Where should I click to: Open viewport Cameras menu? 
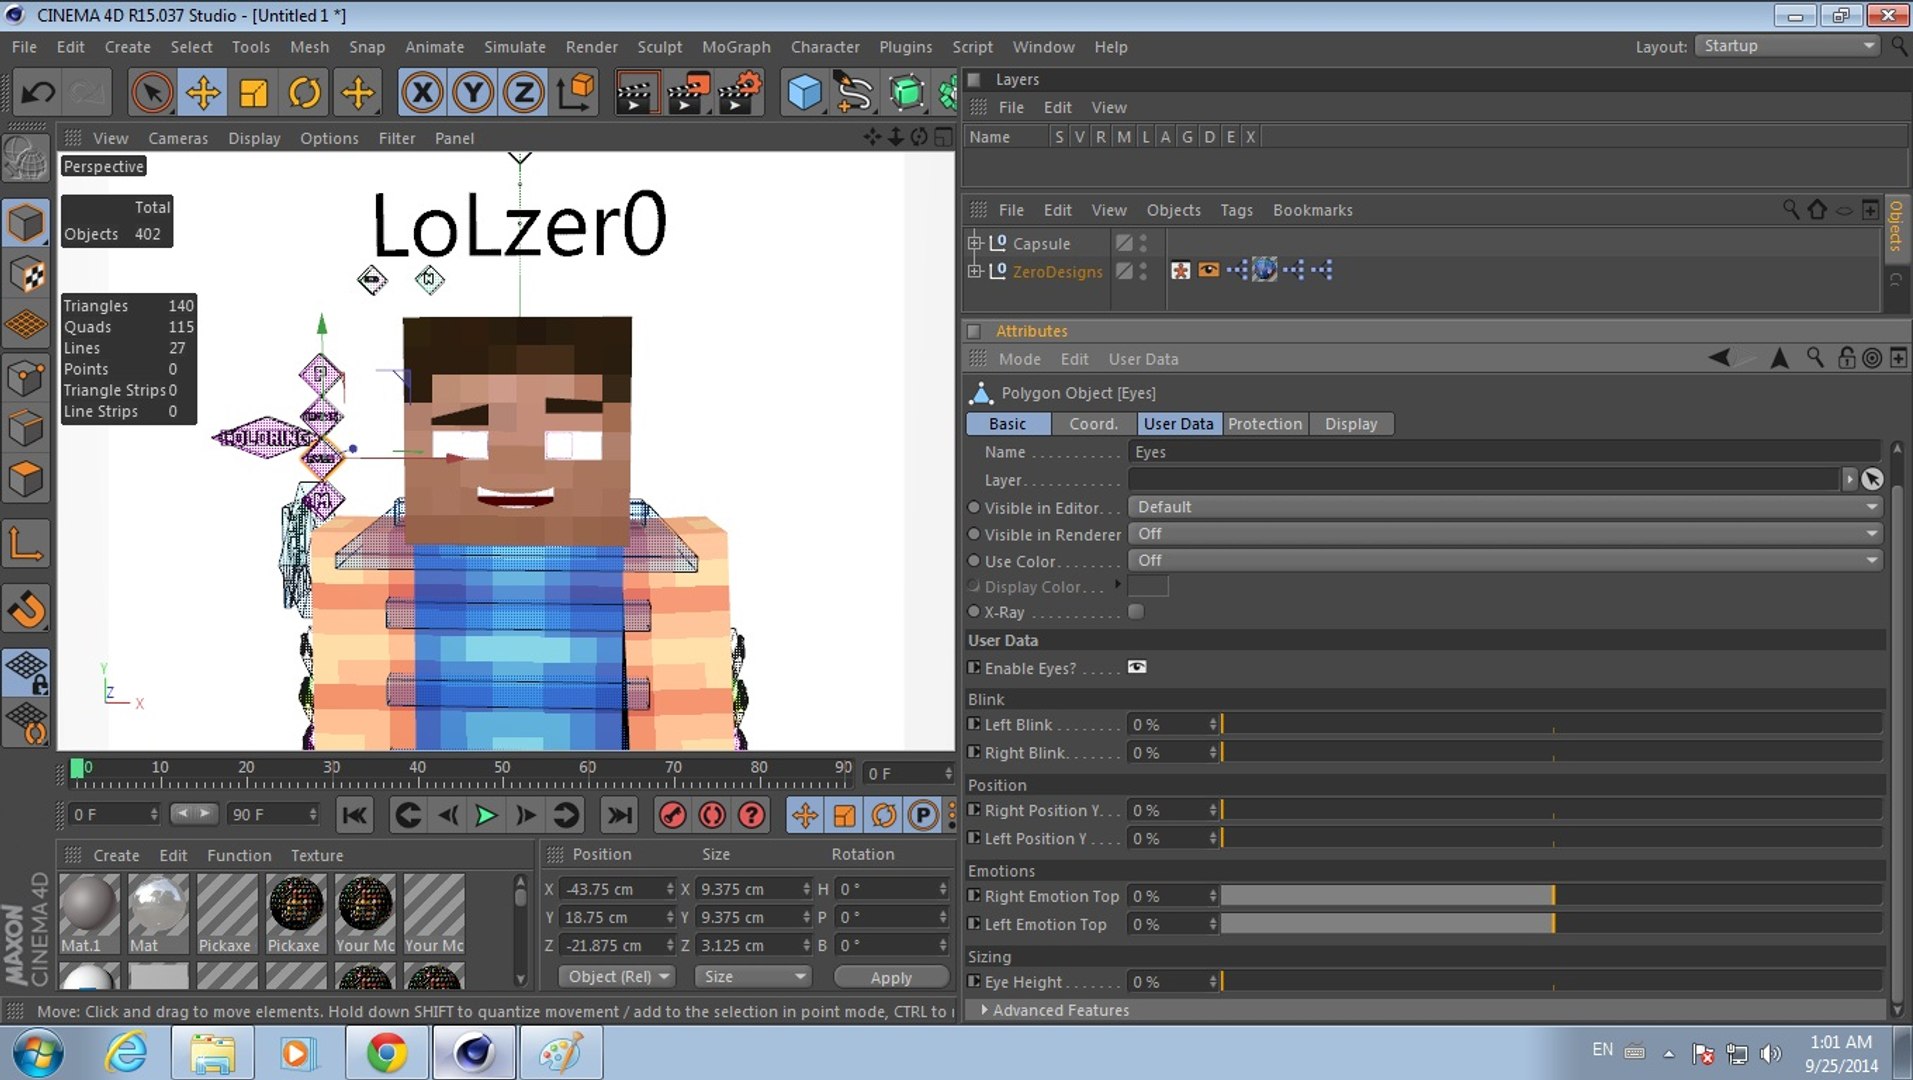178,138
